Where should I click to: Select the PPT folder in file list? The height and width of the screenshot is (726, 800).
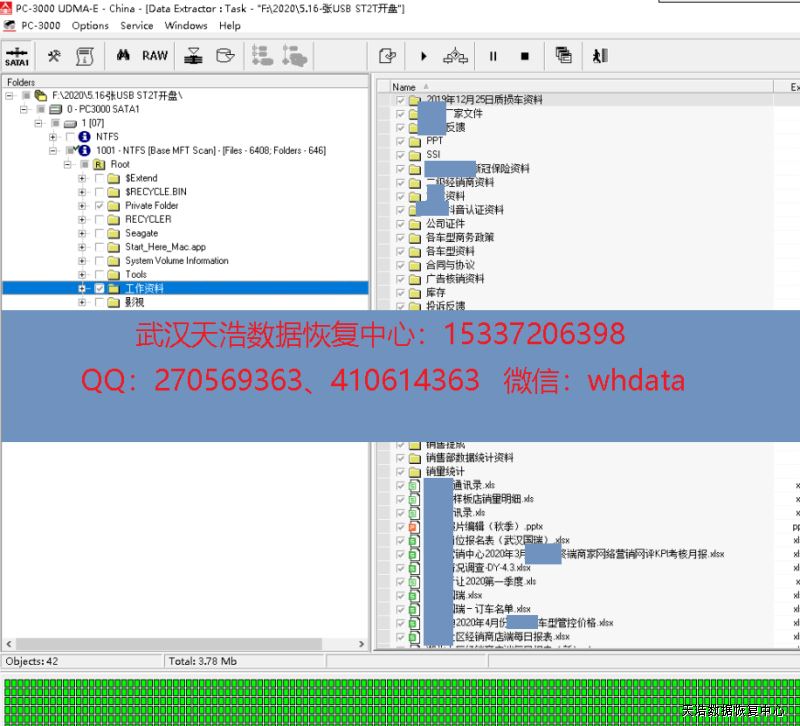pyautogui.click(x=434, y=141)
